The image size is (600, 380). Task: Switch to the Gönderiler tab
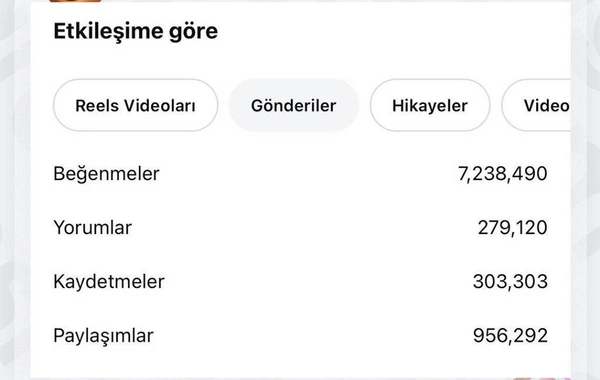pyautogui.click(x=293, y=105)
